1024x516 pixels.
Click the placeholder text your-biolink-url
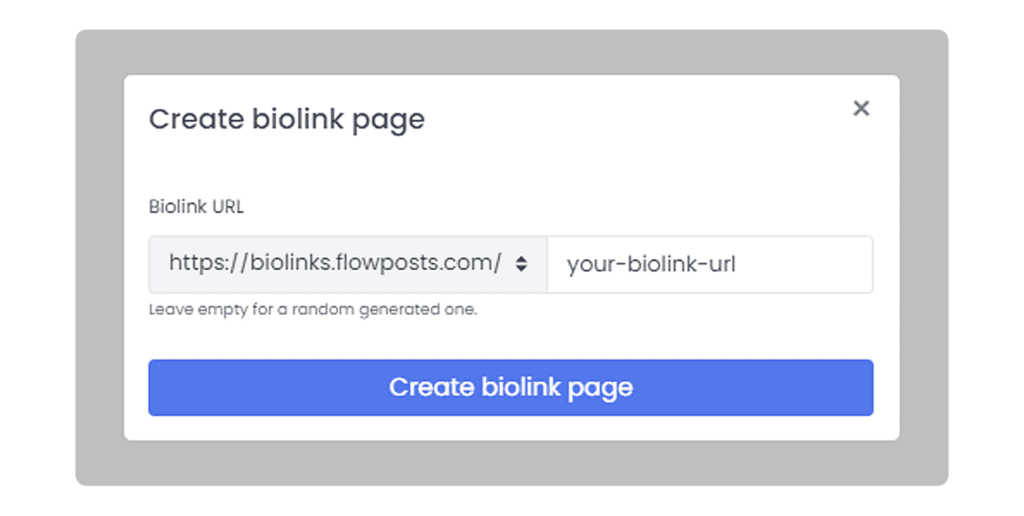click(x=651, y=265)
